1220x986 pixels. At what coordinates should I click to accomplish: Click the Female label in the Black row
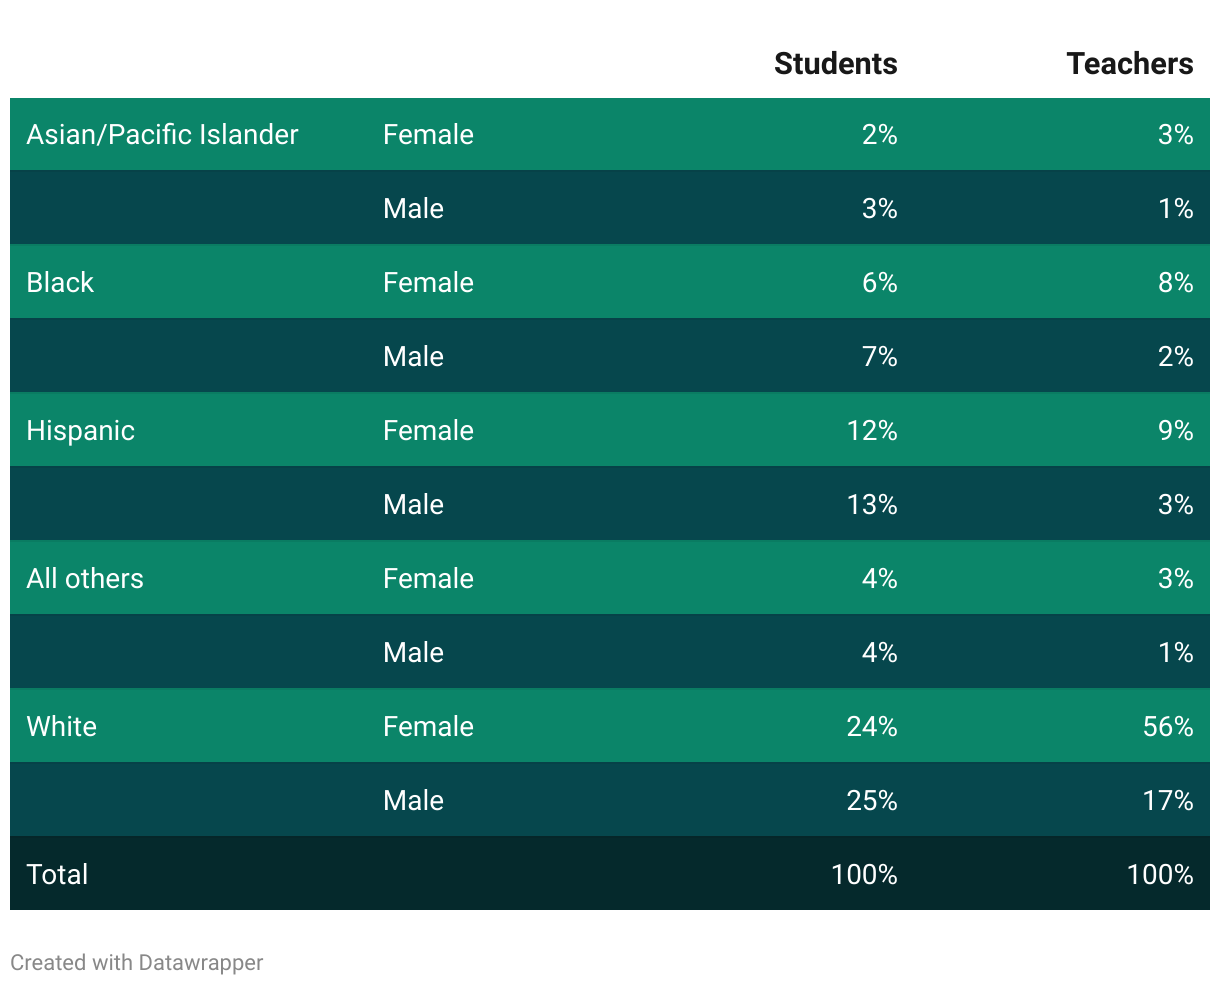point(428,283)
